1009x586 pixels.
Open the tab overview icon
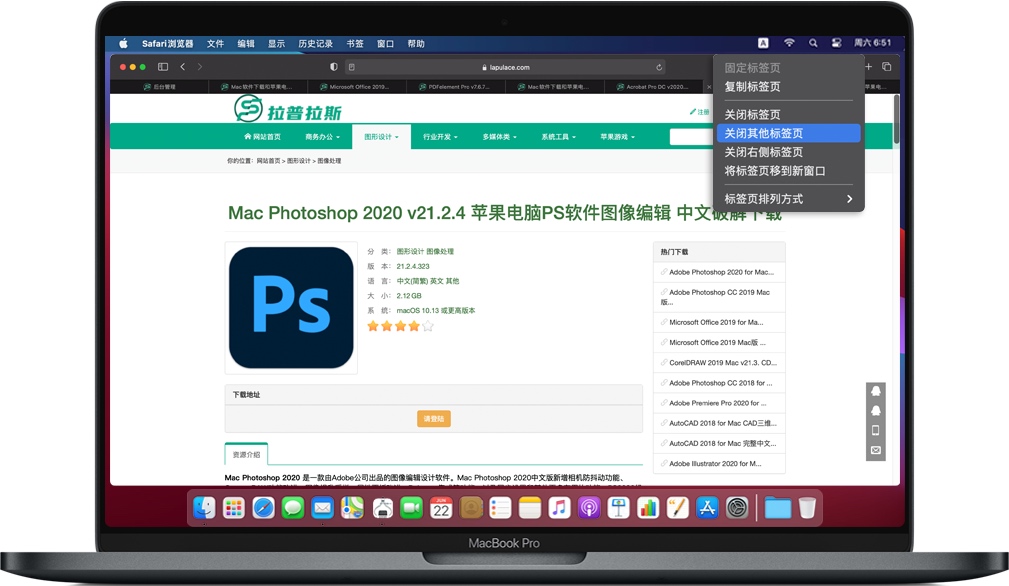click(x=886, y=67)
